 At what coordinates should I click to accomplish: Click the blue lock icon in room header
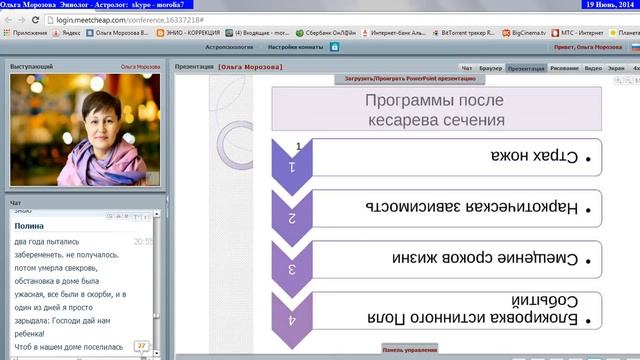[x=334, y=47]
